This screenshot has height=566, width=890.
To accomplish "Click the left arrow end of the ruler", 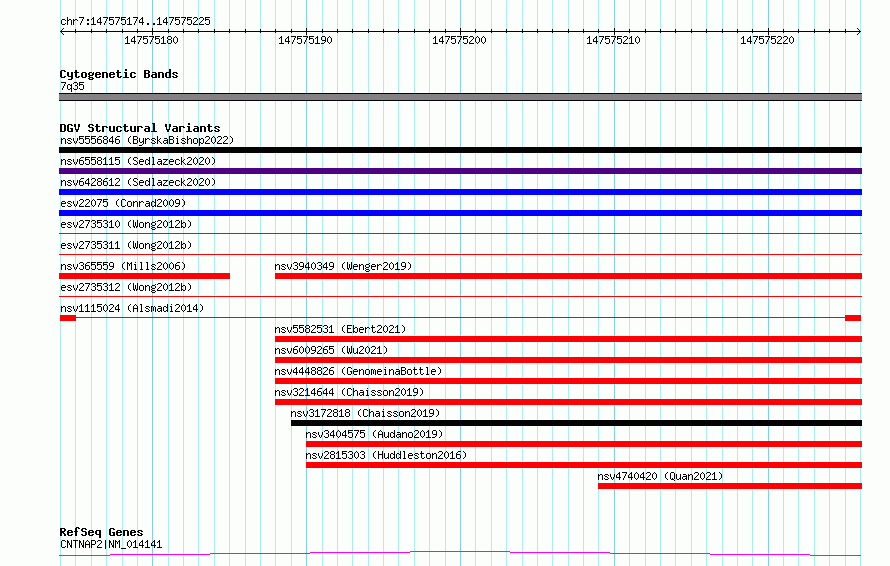I will click(62, 32).
